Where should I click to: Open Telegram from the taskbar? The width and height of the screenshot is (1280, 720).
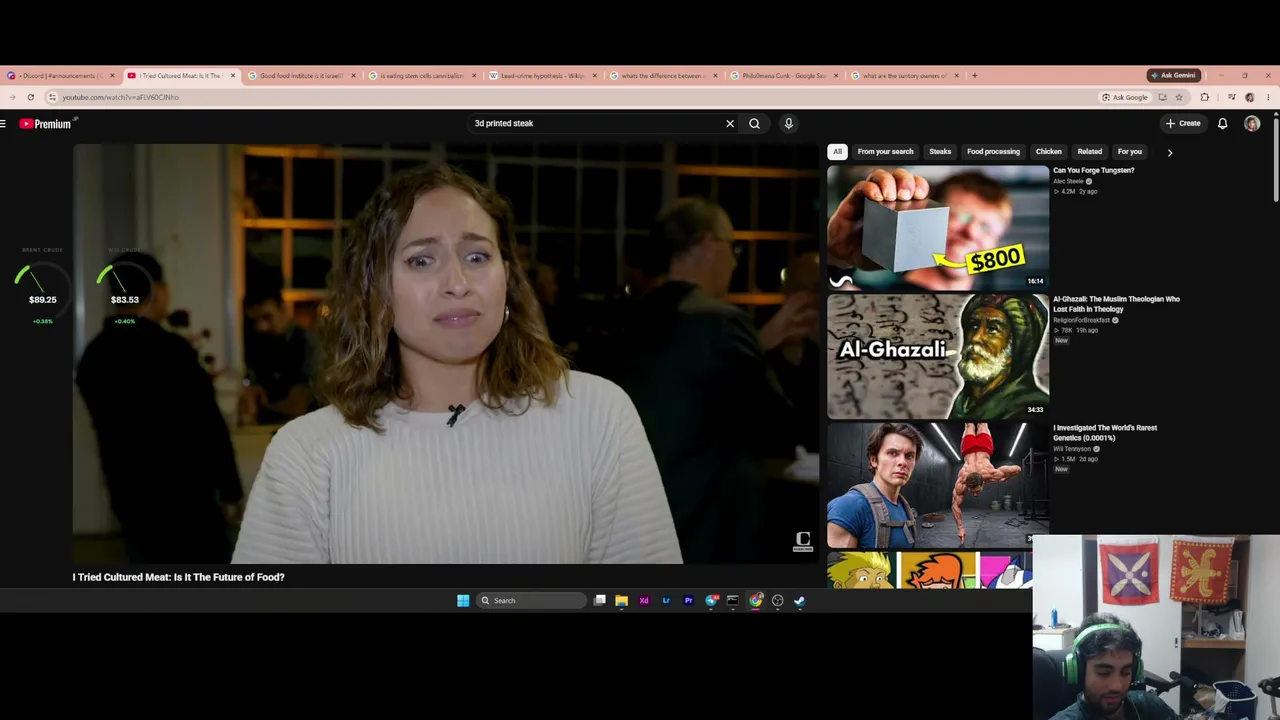point(711,601)
